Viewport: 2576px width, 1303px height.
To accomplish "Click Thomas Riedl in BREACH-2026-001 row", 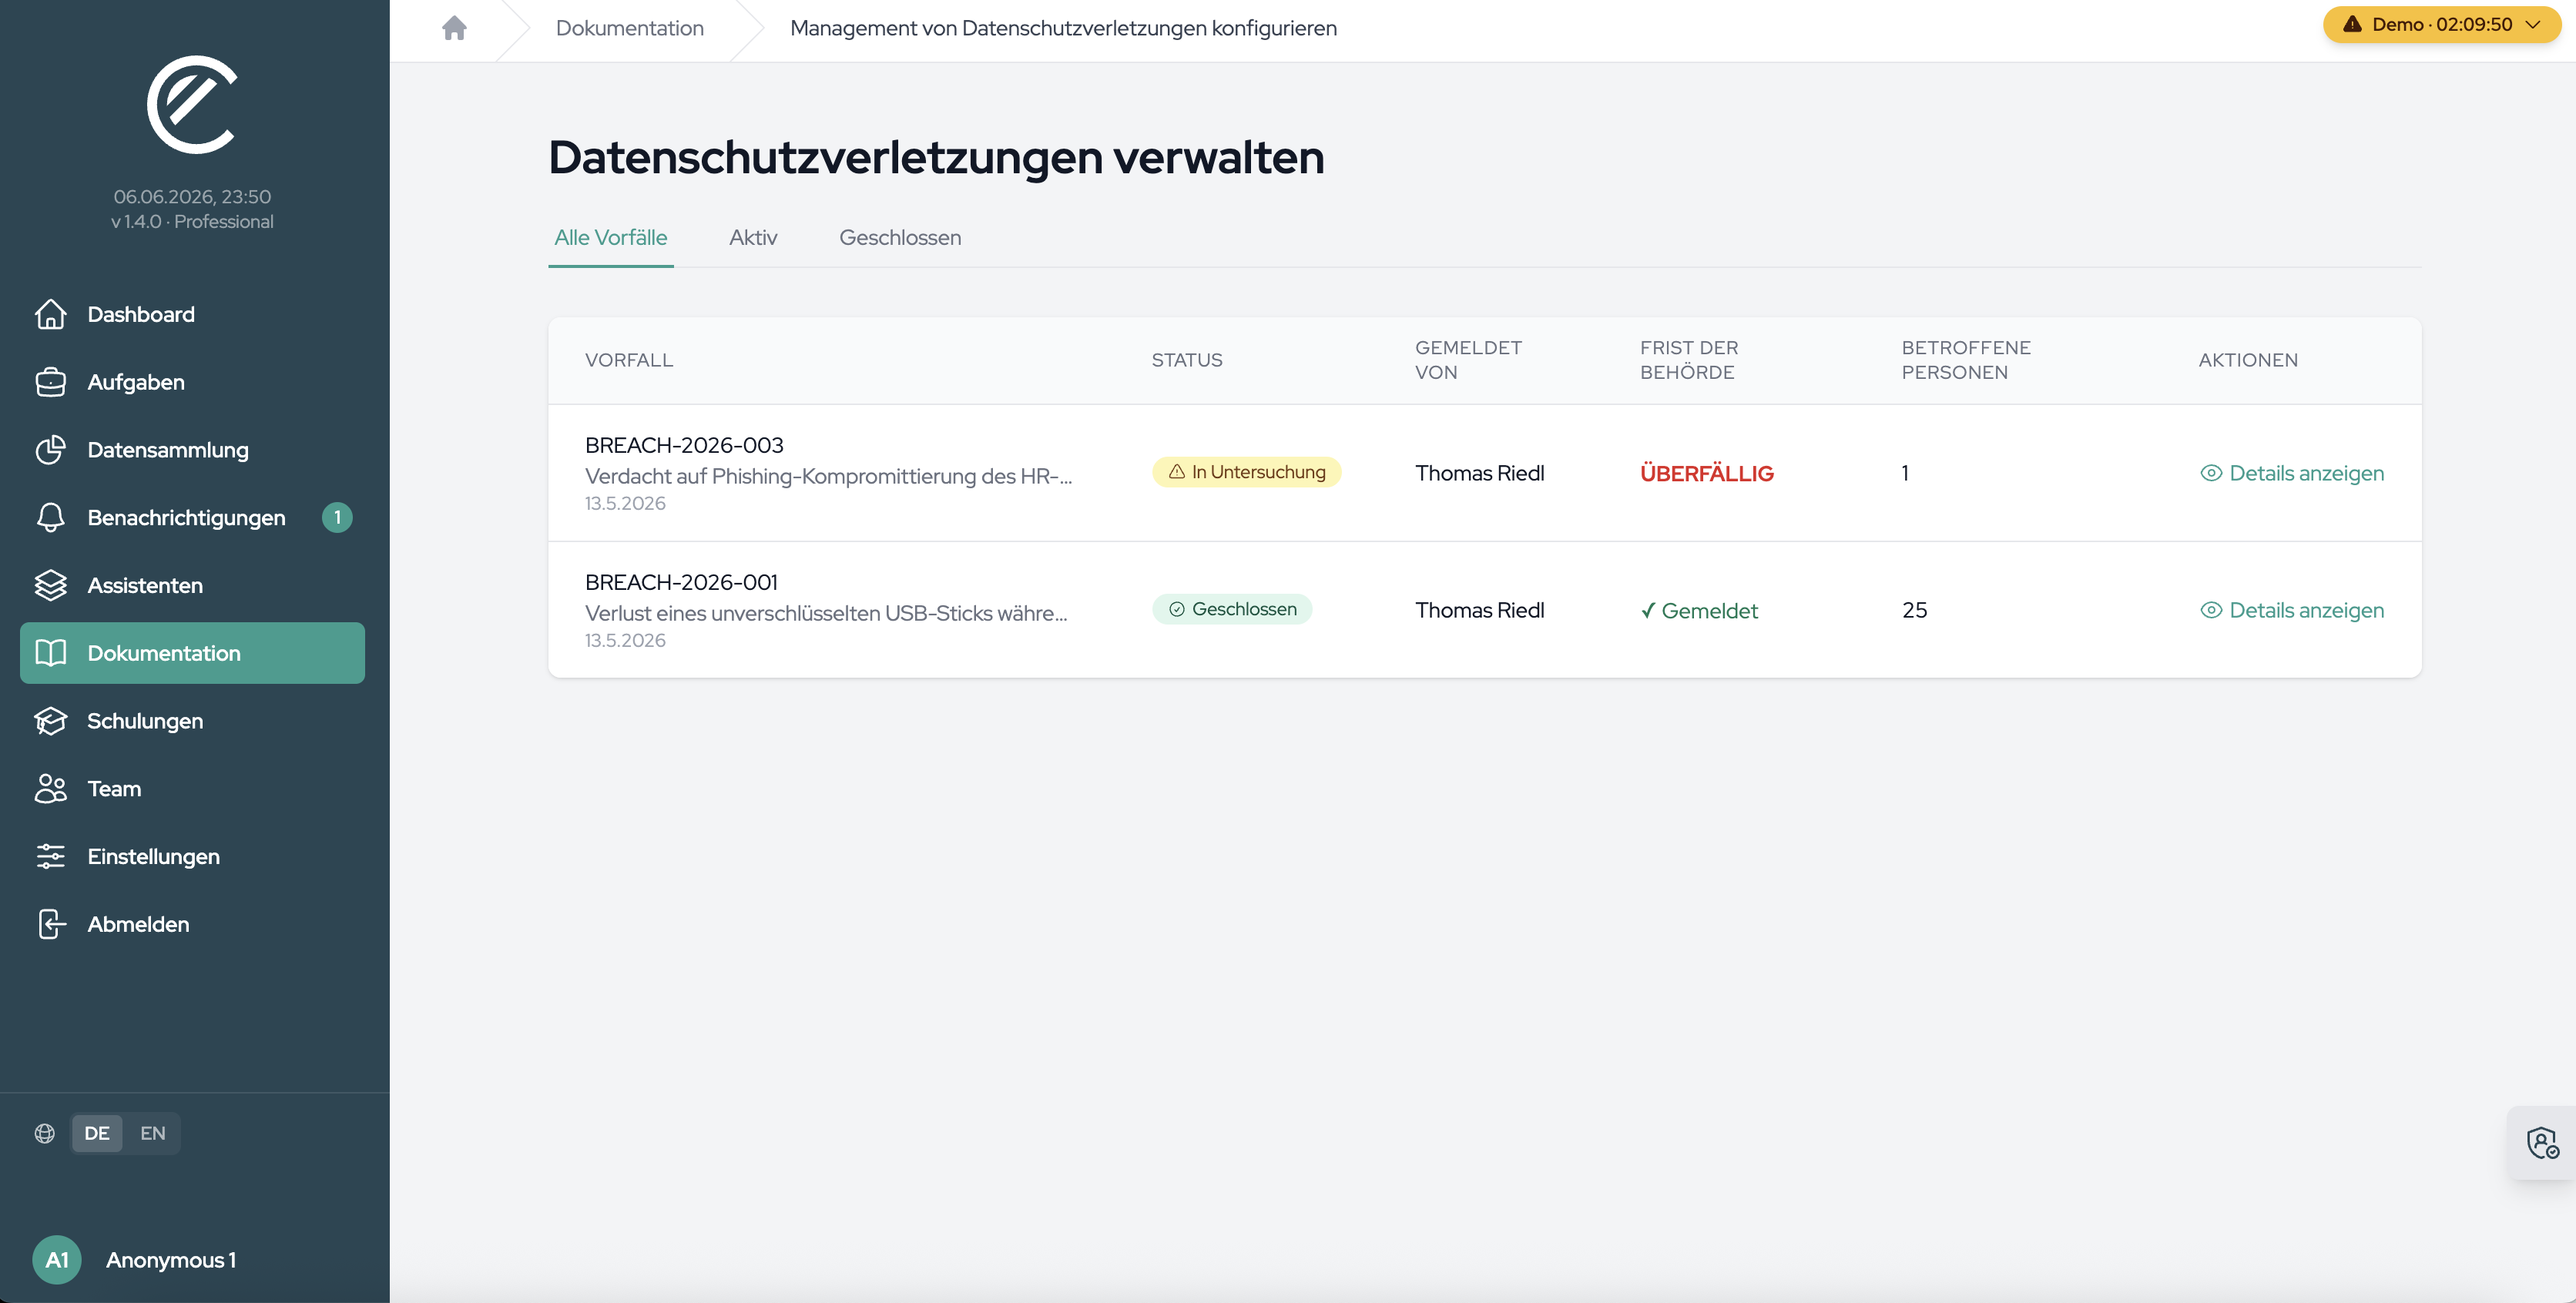I will click(x=1479, y=610).
